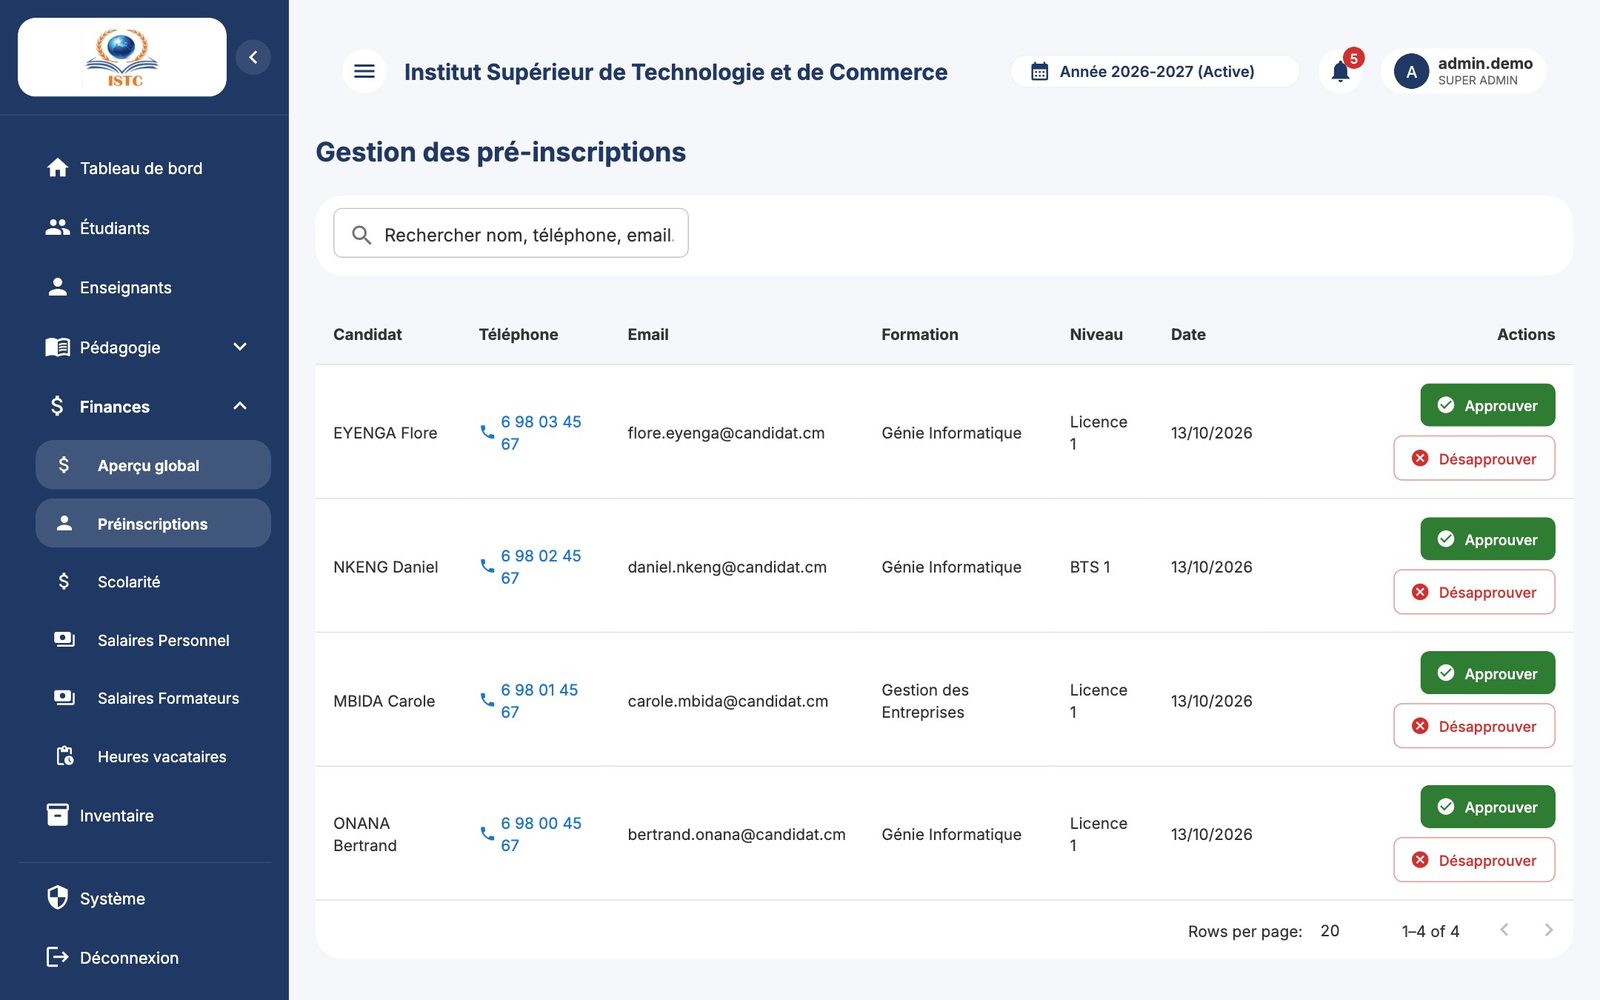
Task: Click the Heures vacataires clipboard icon
Action: point(65,756)
